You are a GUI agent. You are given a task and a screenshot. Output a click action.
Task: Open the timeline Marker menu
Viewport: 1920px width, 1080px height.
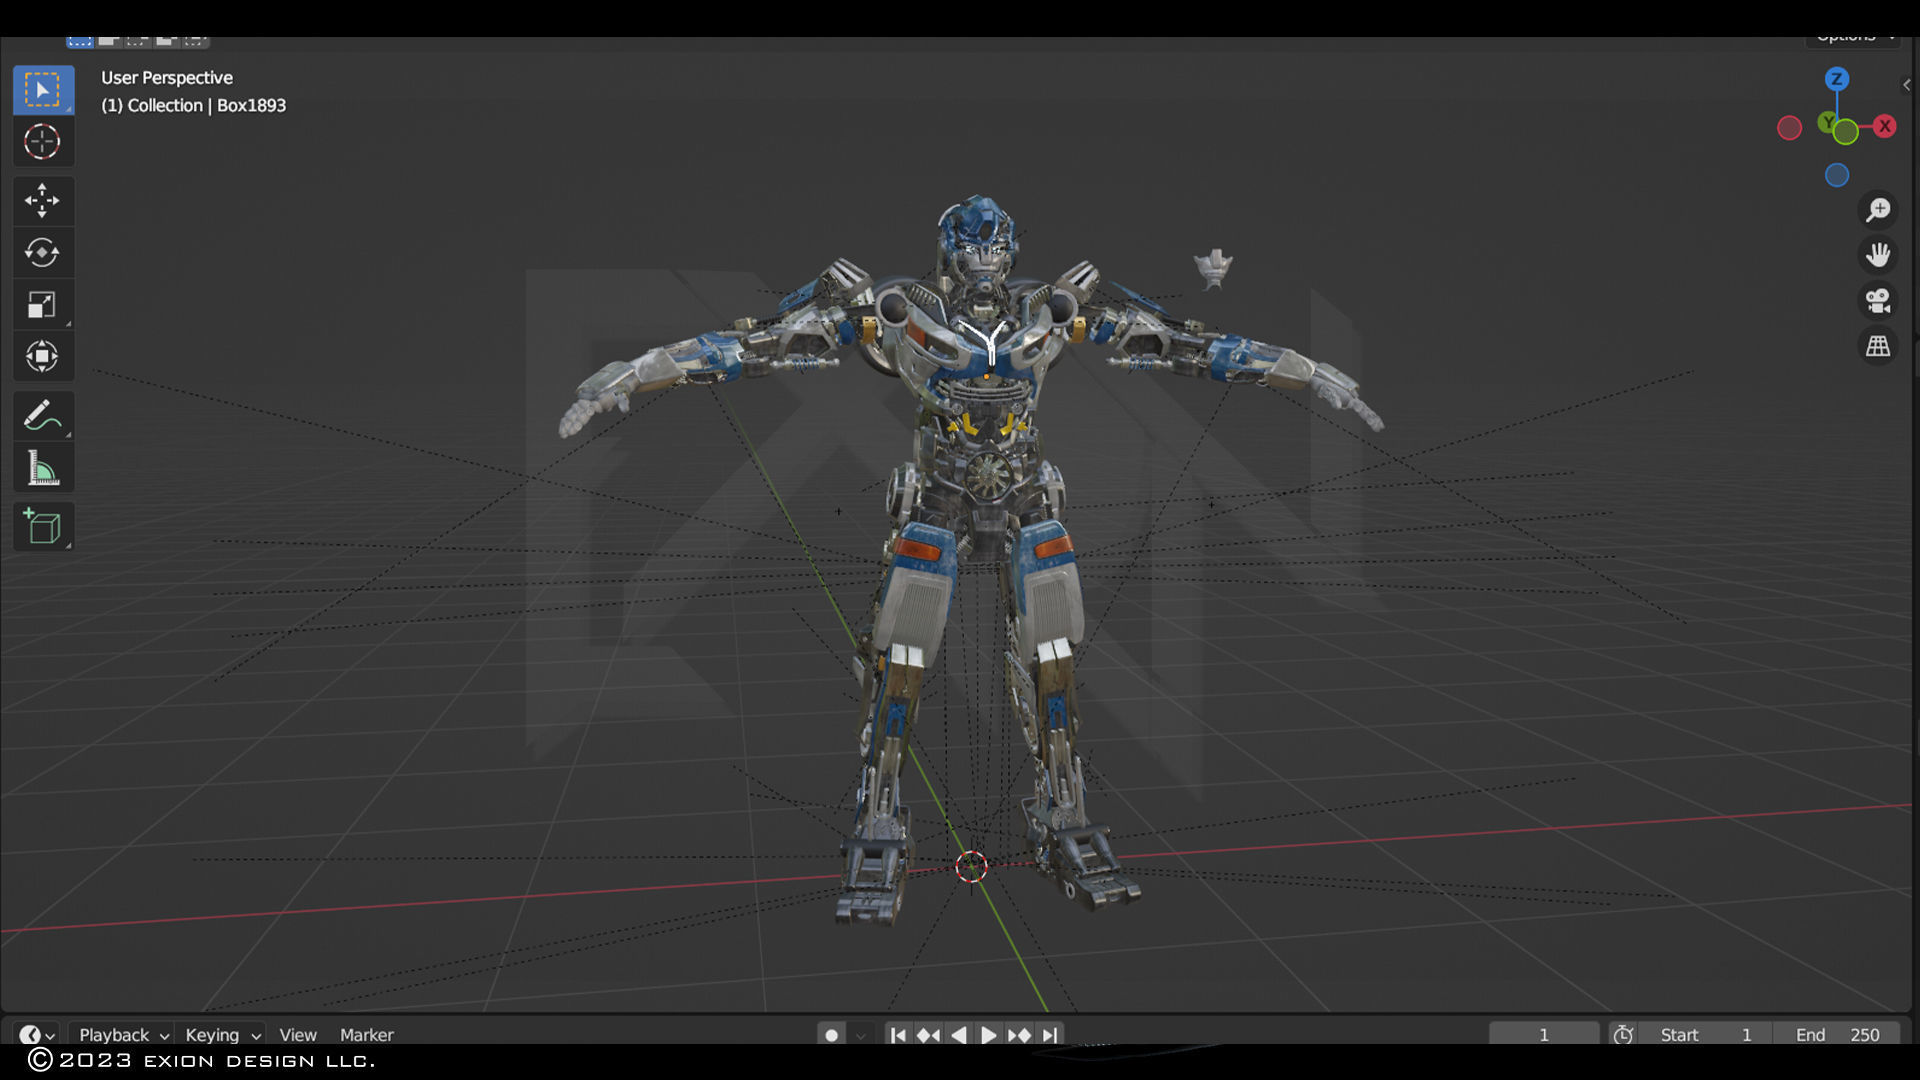click(366, 1035)
